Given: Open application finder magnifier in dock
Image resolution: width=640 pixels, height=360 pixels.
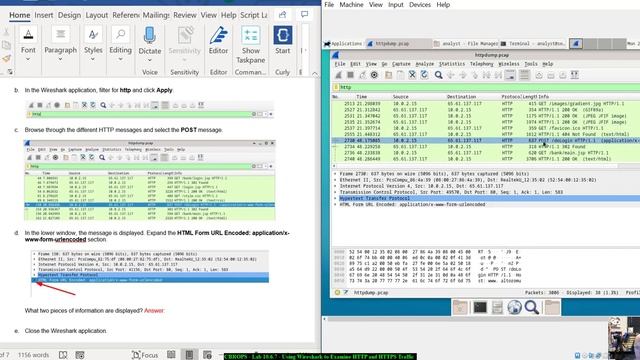Looking at the screenshot, I should coord(531,307).
